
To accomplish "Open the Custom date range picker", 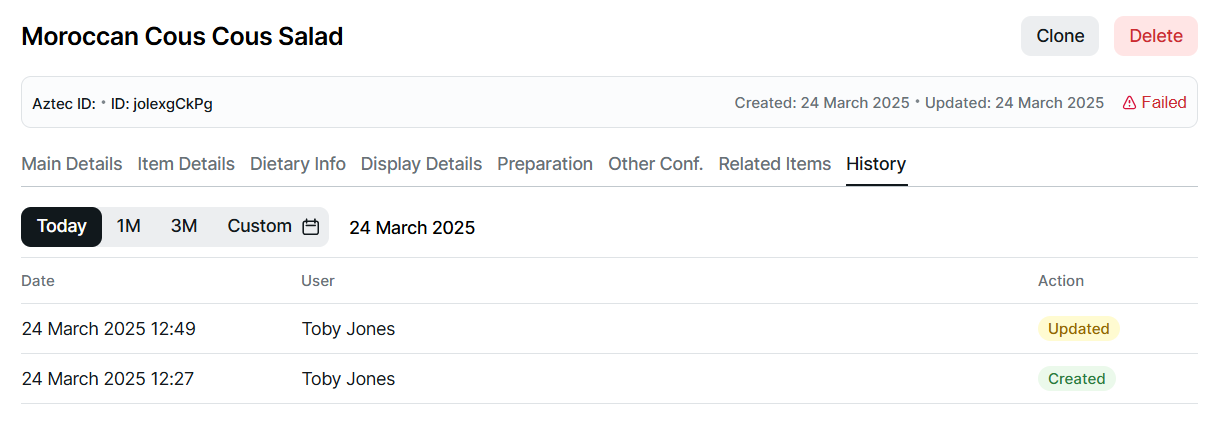I will (x=260, y=227).
